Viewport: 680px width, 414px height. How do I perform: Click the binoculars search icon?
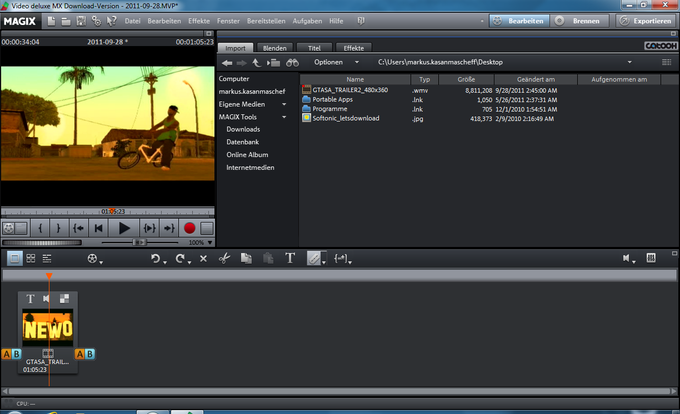293,62
